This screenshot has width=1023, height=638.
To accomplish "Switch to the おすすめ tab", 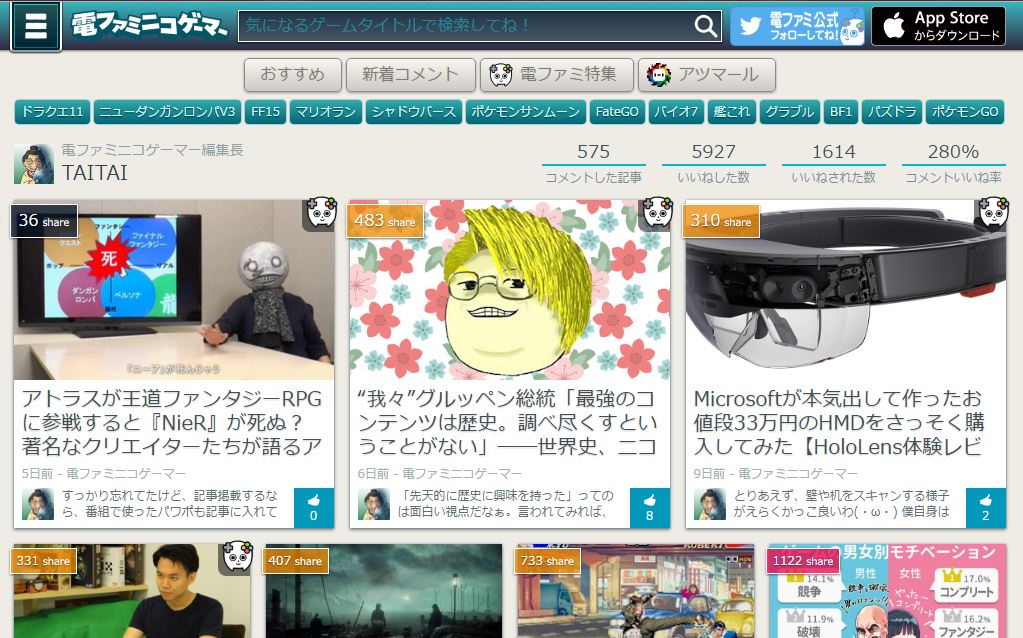I will (x=292, y=74).
